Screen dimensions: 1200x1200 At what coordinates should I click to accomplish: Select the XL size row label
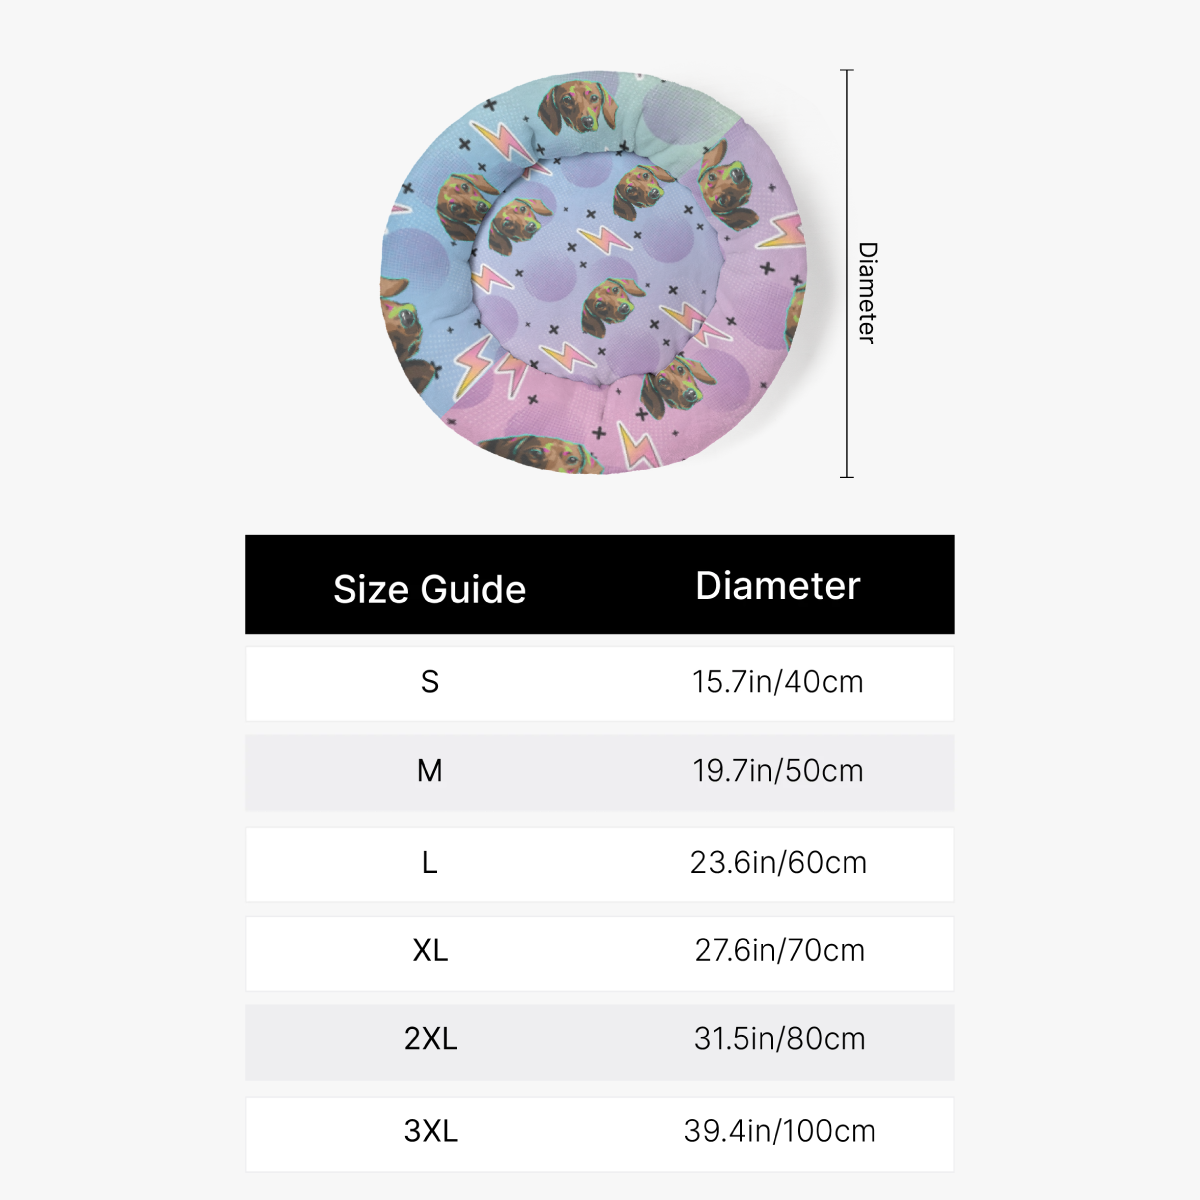[430, 950]
